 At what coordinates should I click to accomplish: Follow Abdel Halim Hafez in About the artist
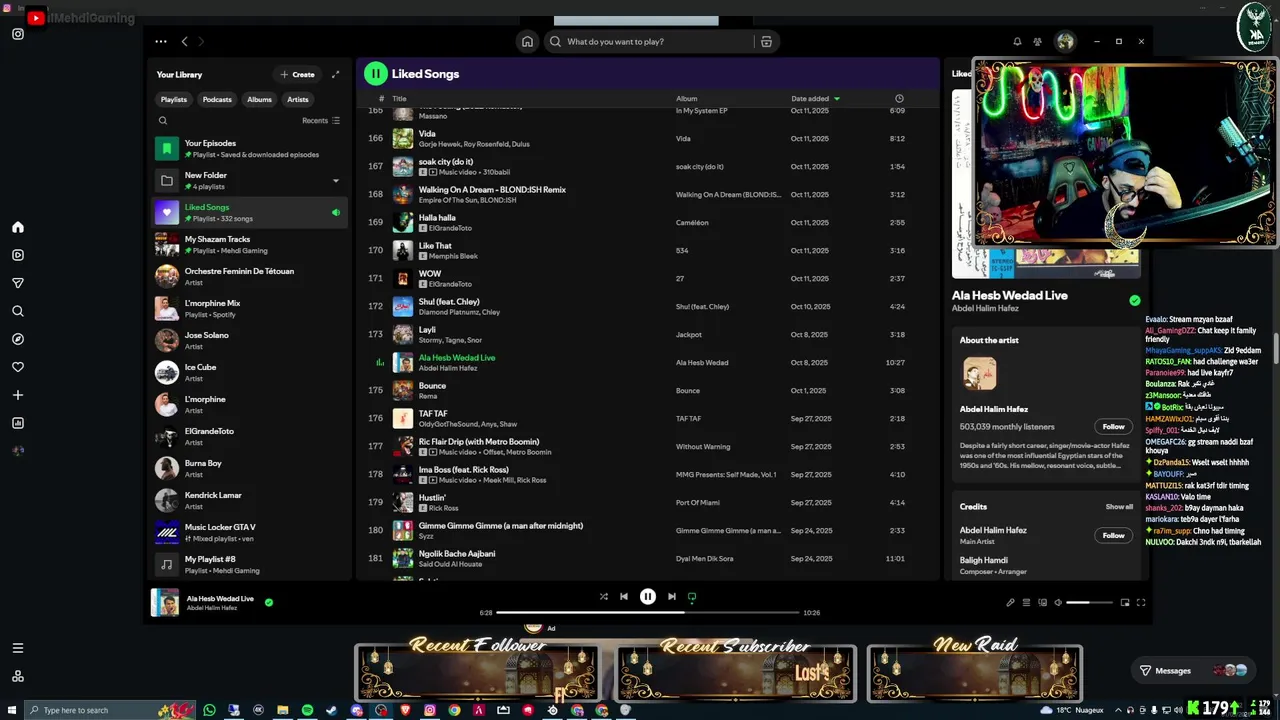pyautogui.click(x=1113, y=426)
